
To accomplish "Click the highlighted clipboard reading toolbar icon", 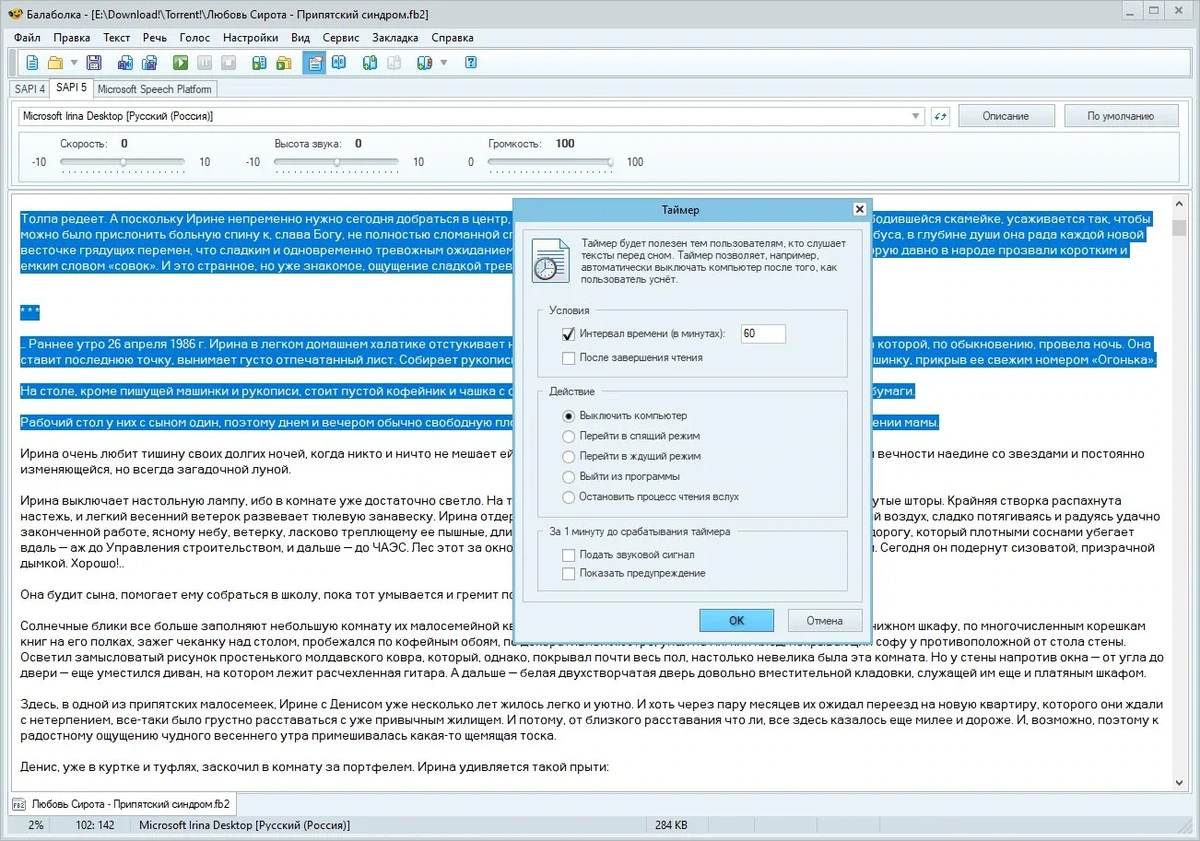I will point(315,63).
